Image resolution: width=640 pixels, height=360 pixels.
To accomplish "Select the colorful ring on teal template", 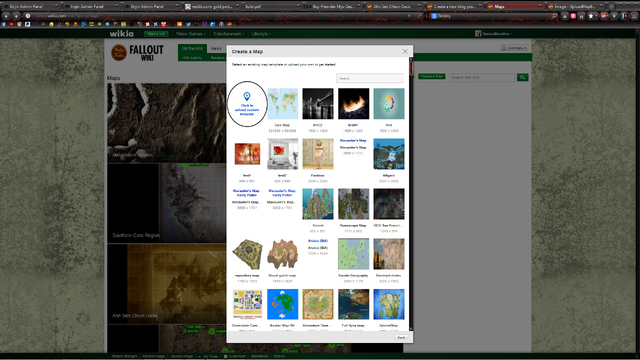I will 389,104.
